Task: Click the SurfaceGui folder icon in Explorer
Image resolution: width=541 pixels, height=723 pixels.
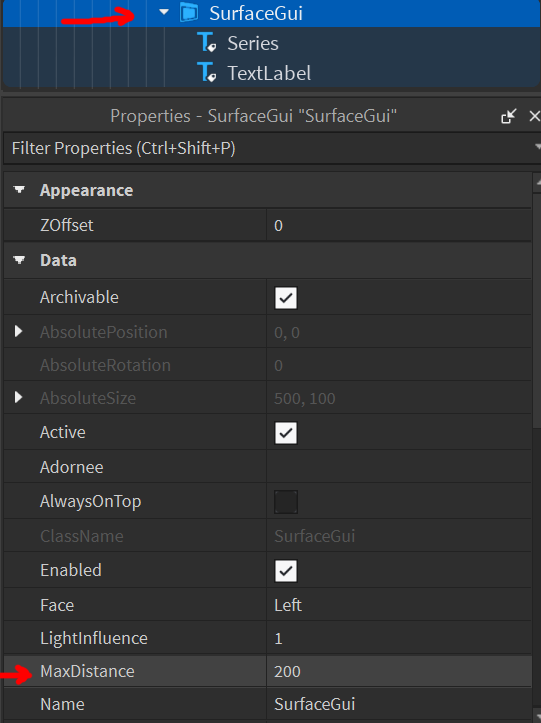Action: click(x=189, y=13)
